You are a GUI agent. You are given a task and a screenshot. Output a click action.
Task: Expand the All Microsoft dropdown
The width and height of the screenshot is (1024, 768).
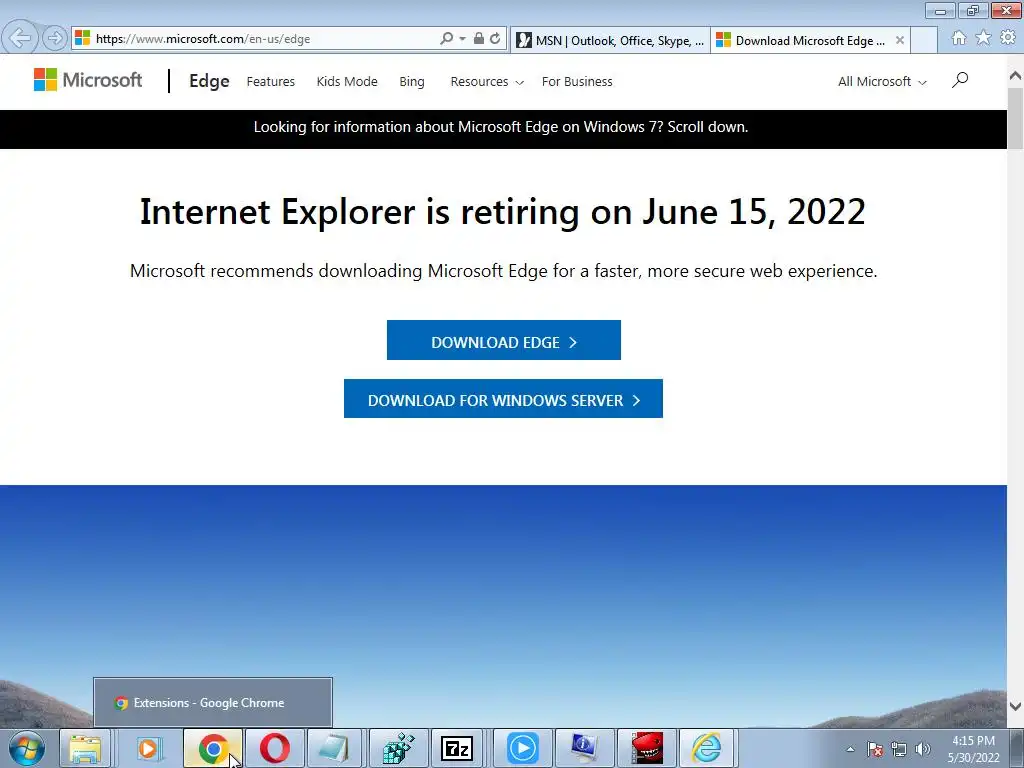coord(882,82)
